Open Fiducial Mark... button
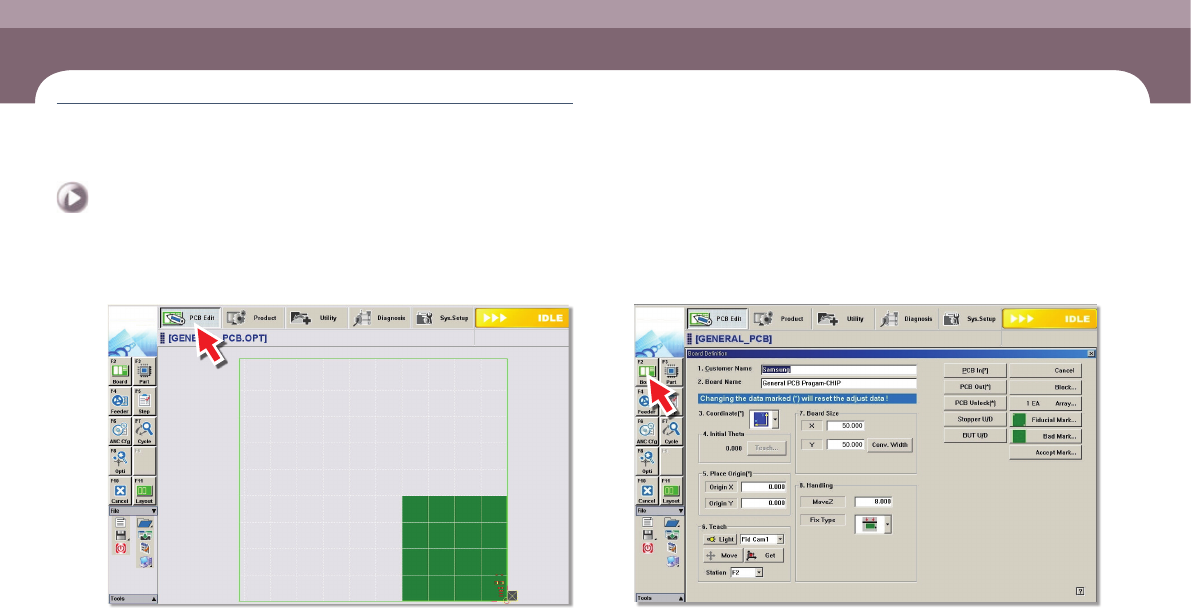This screenshot has height=610, width=1191. click(1045, 419)
